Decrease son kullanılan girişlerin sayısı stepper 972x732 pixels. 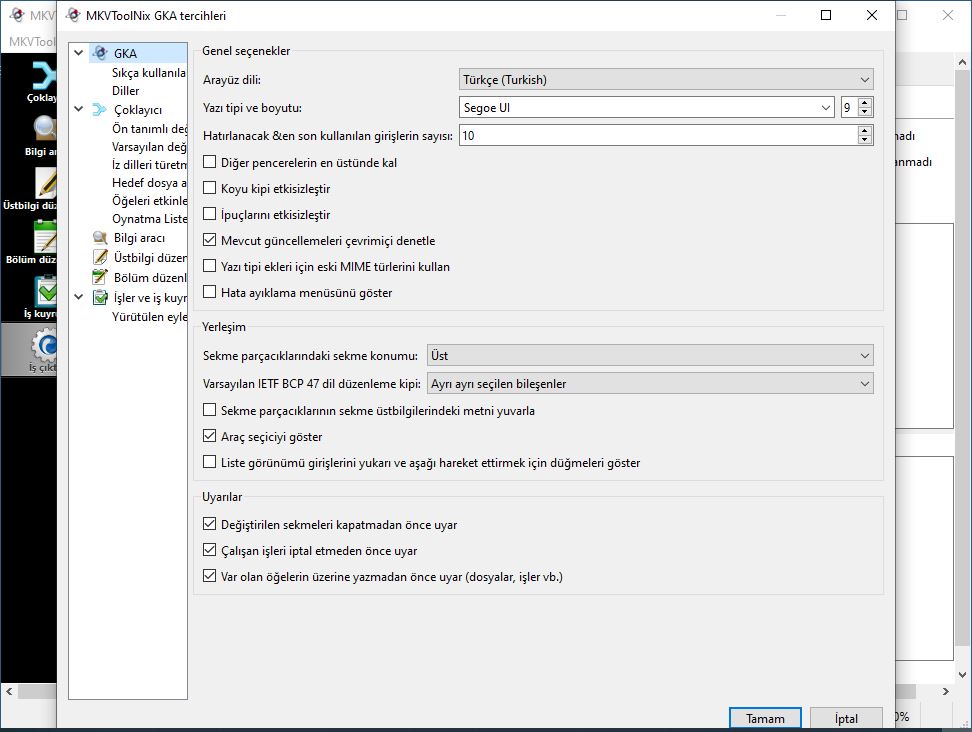865,140
